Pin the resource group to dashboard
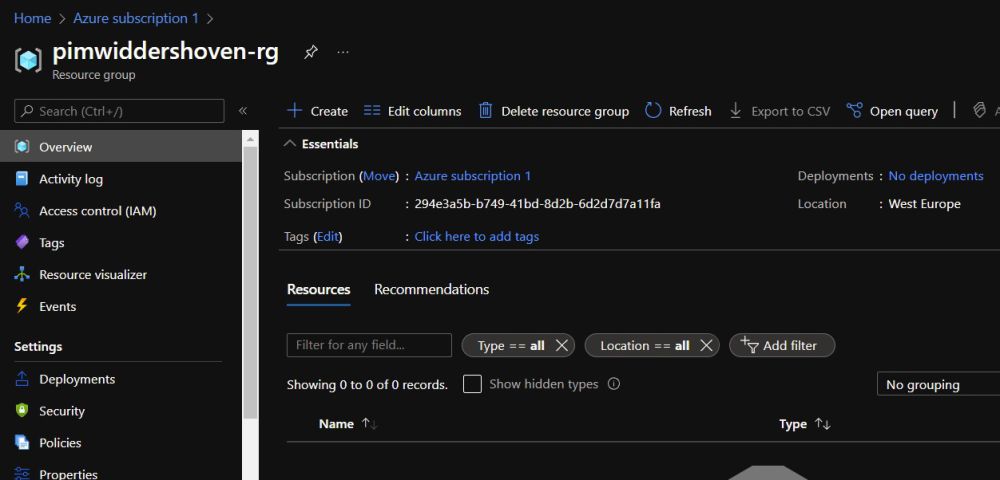The height and width of the screenshot is (480, 1000). (x=311, y=52)
